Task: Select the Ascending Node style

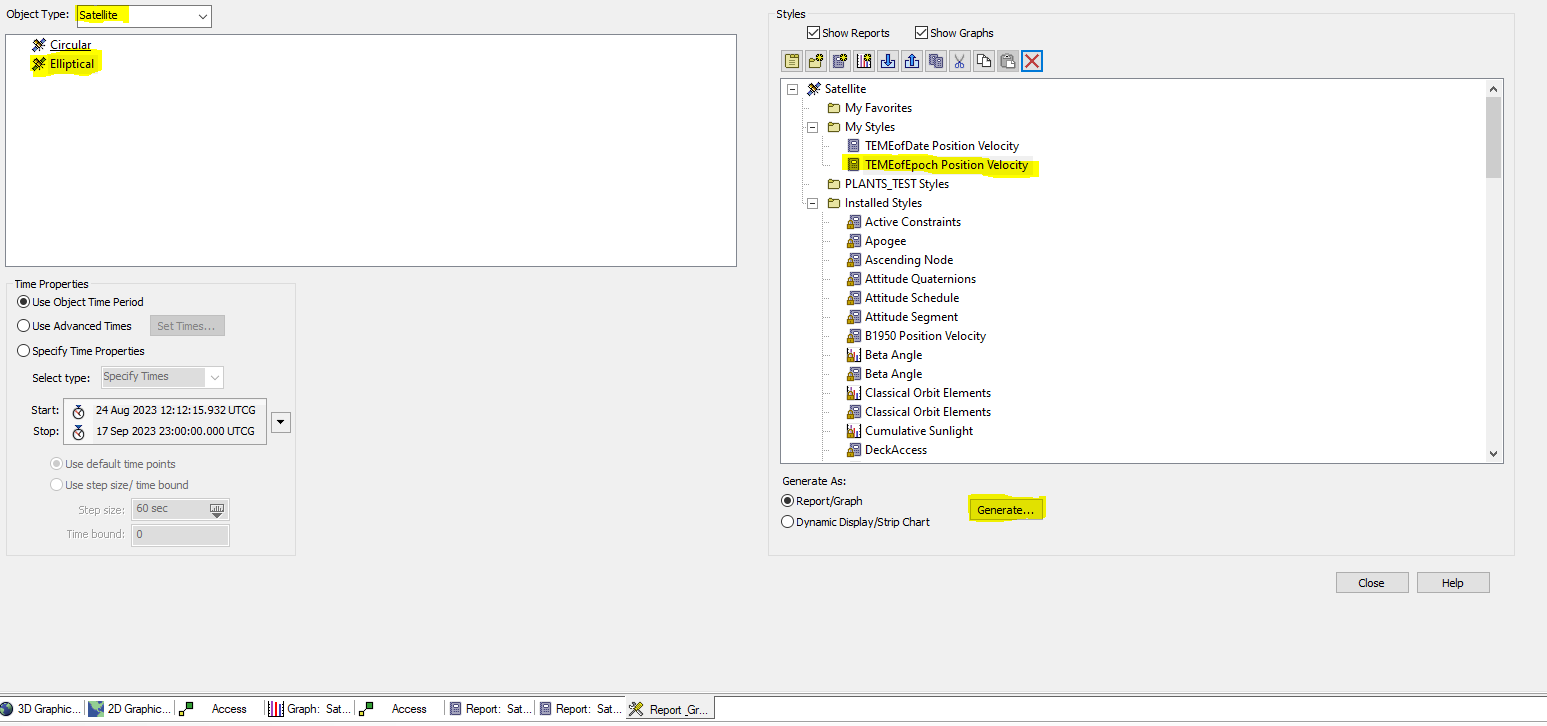Action: (909, 260)
